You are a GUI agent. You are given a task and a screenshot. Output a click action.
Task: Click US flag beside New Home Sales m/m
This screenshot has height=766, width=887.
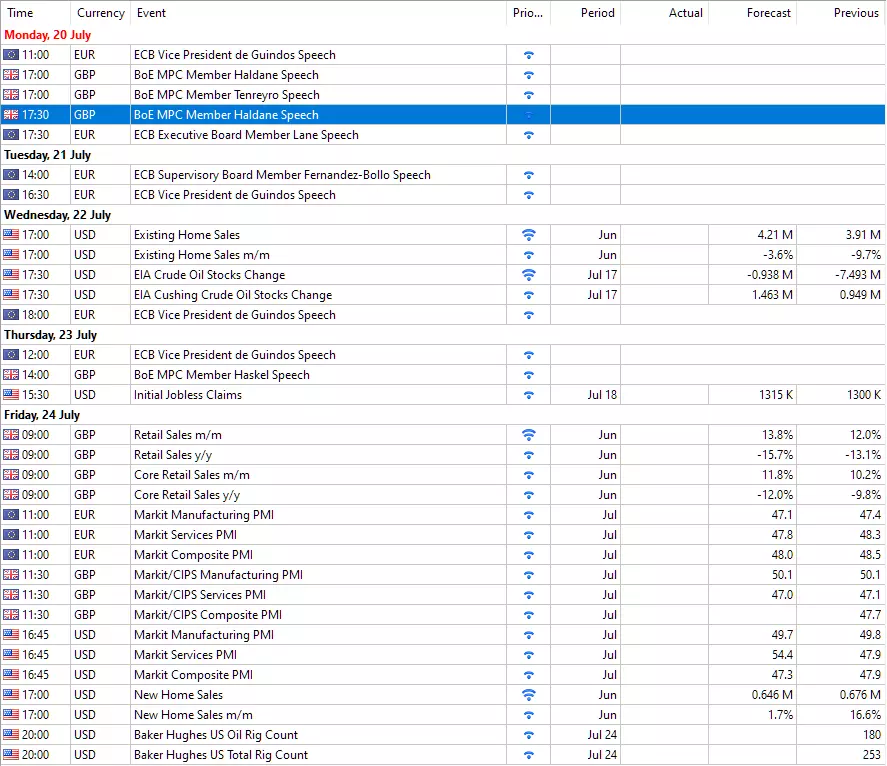[x=11, y=715]
